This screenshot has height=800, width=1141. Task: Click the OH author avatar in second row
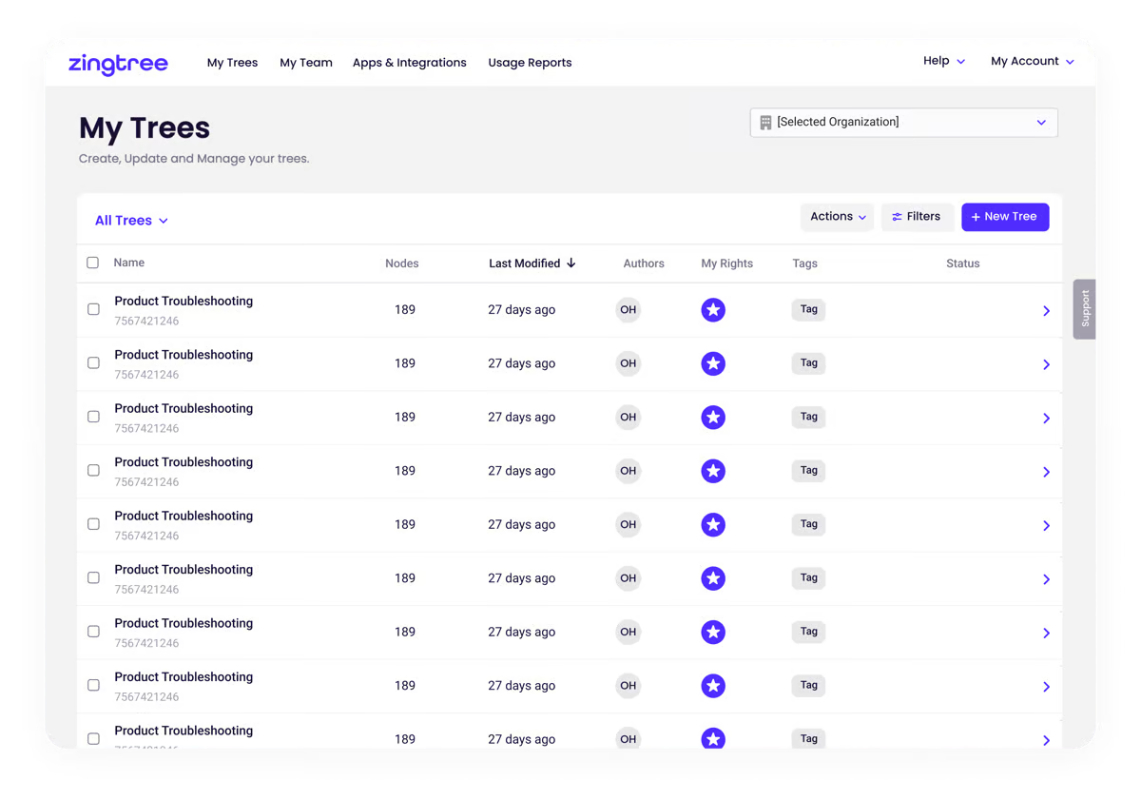tap(627, 363)
